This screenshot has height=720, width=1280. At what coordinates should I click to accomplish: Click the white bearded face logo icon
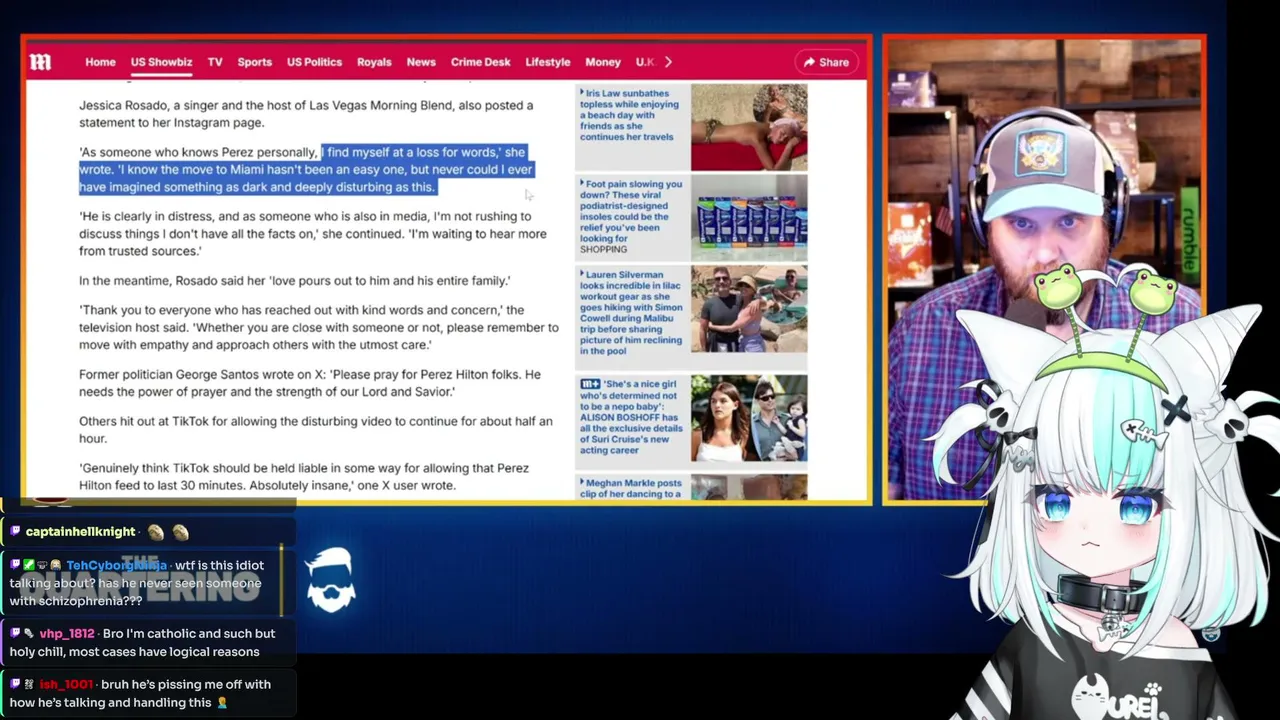(x=331, y=580)
